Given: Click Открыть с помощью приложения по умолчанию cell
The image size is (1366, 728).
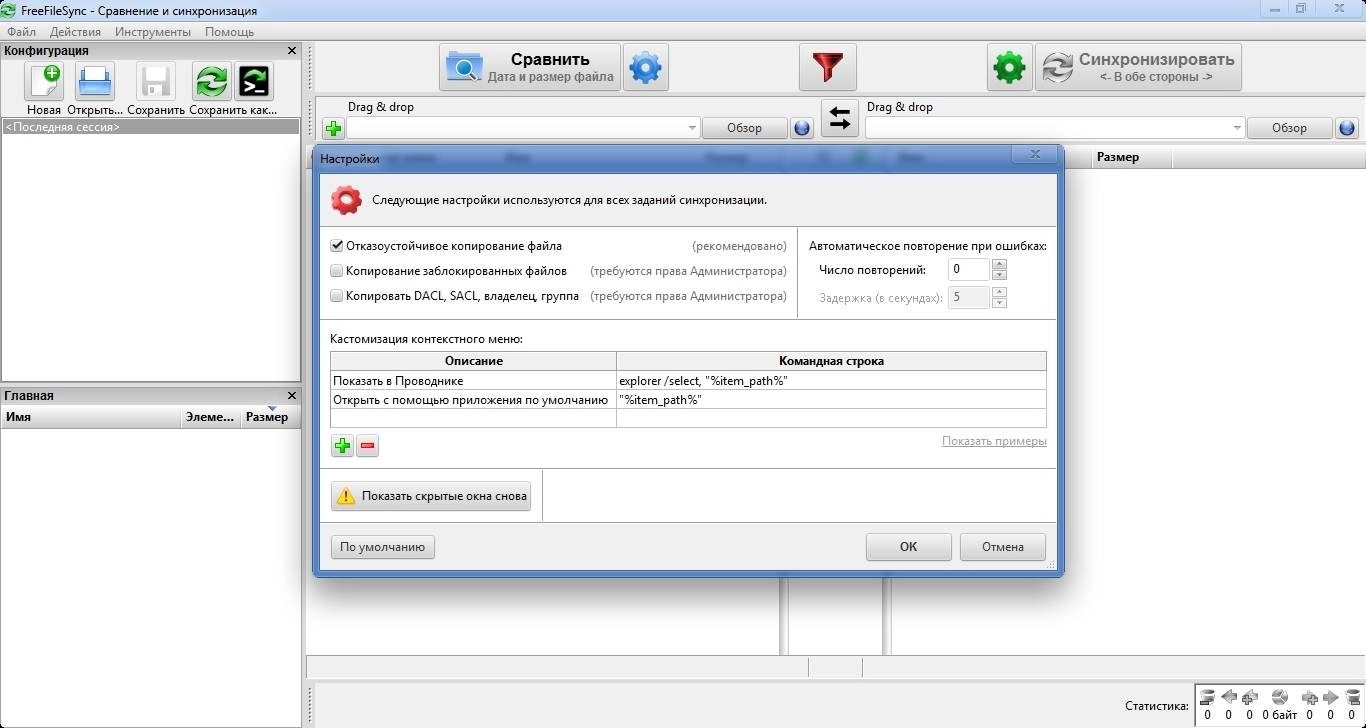Looking at the screenshot, I should pyautogui.click(x=473, y=400).
